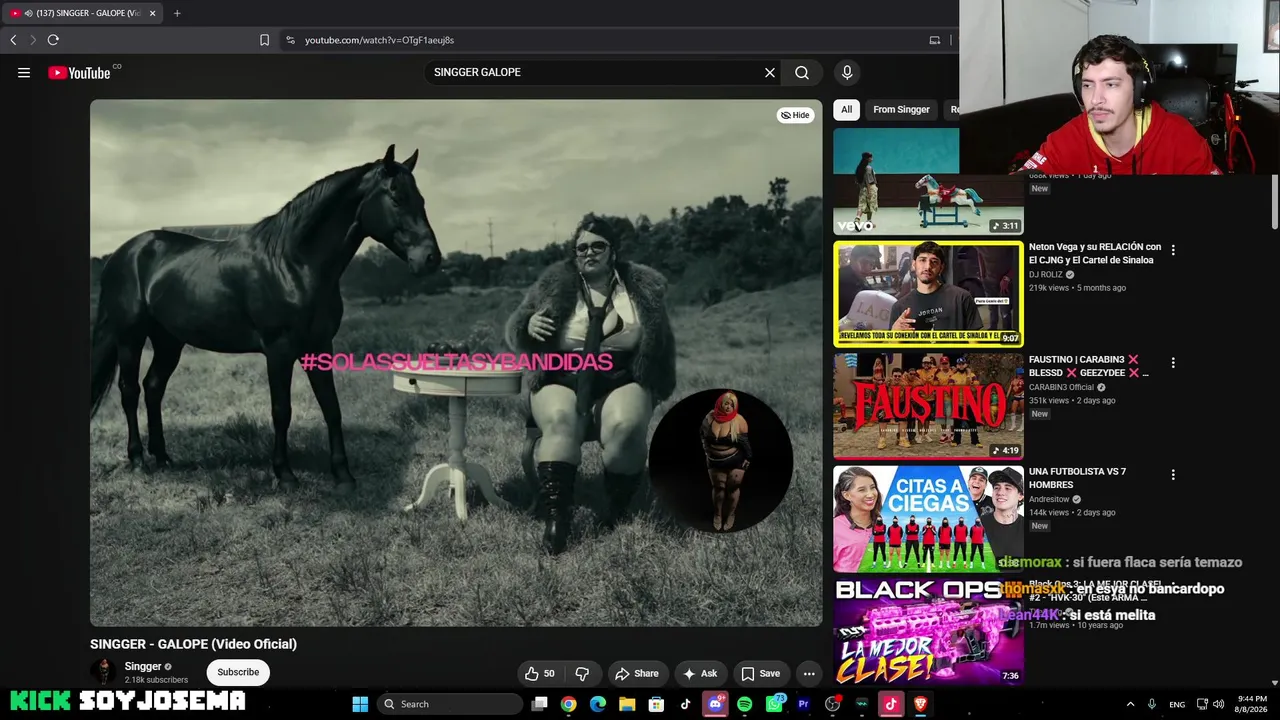The height and width of the screenshot is (720, 1280).
Task: Open a new browser tab
Action: [x=177, y=13]
